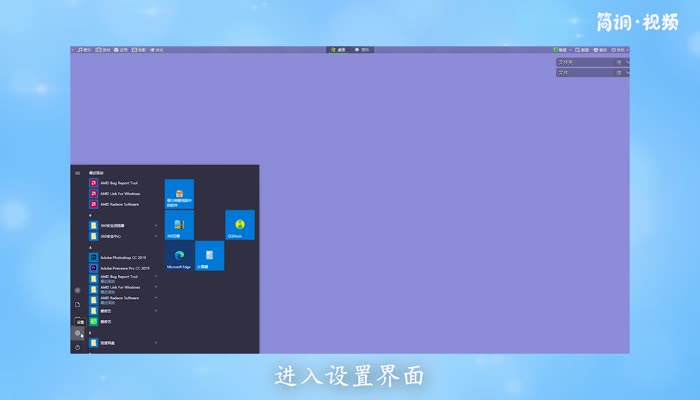The image size is (700, 400).
Task: Open the 360压缩 tile
Action: [179, 225]
